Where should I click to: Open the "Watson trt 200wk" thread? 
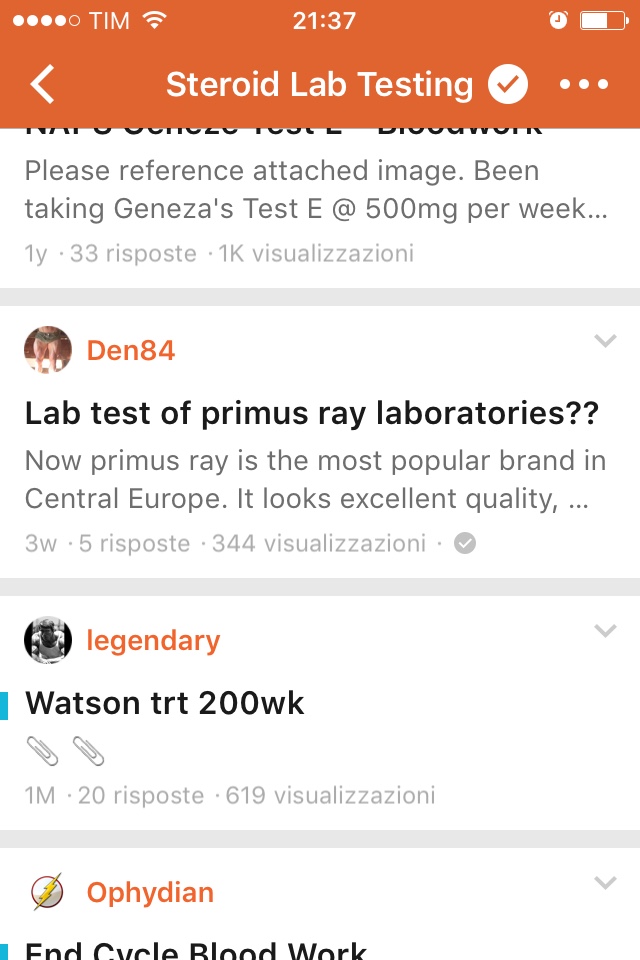(x=165, y=703)
